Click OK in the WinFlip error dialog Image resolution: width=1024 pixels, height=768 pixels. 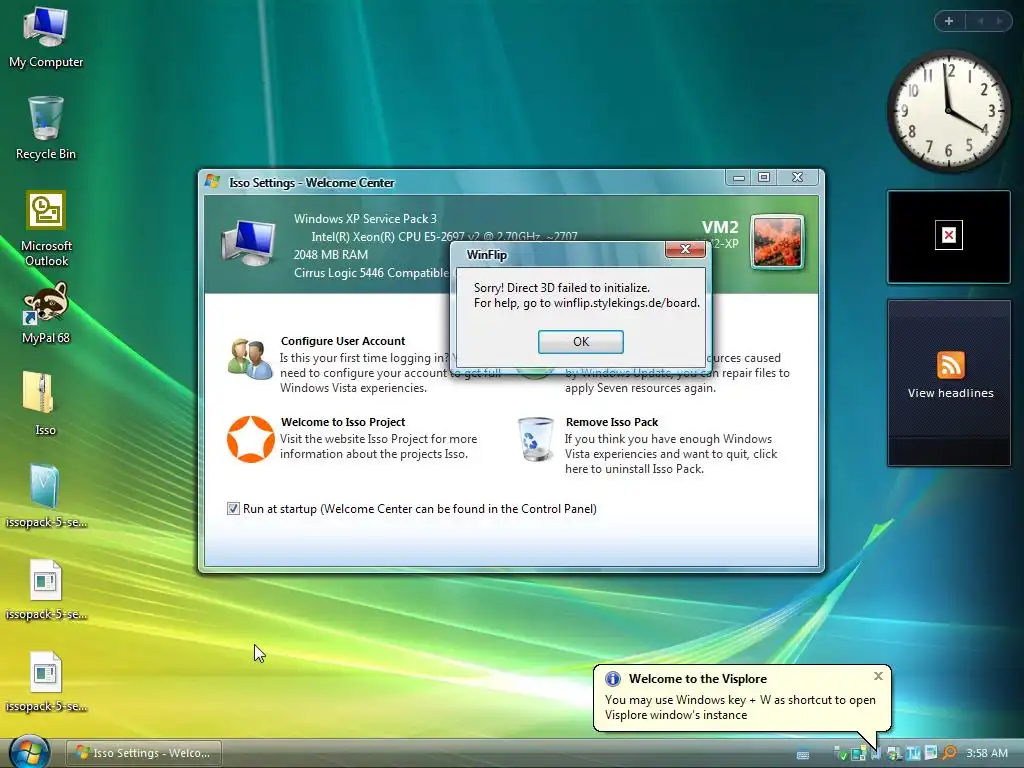click(x=581, y=342)
